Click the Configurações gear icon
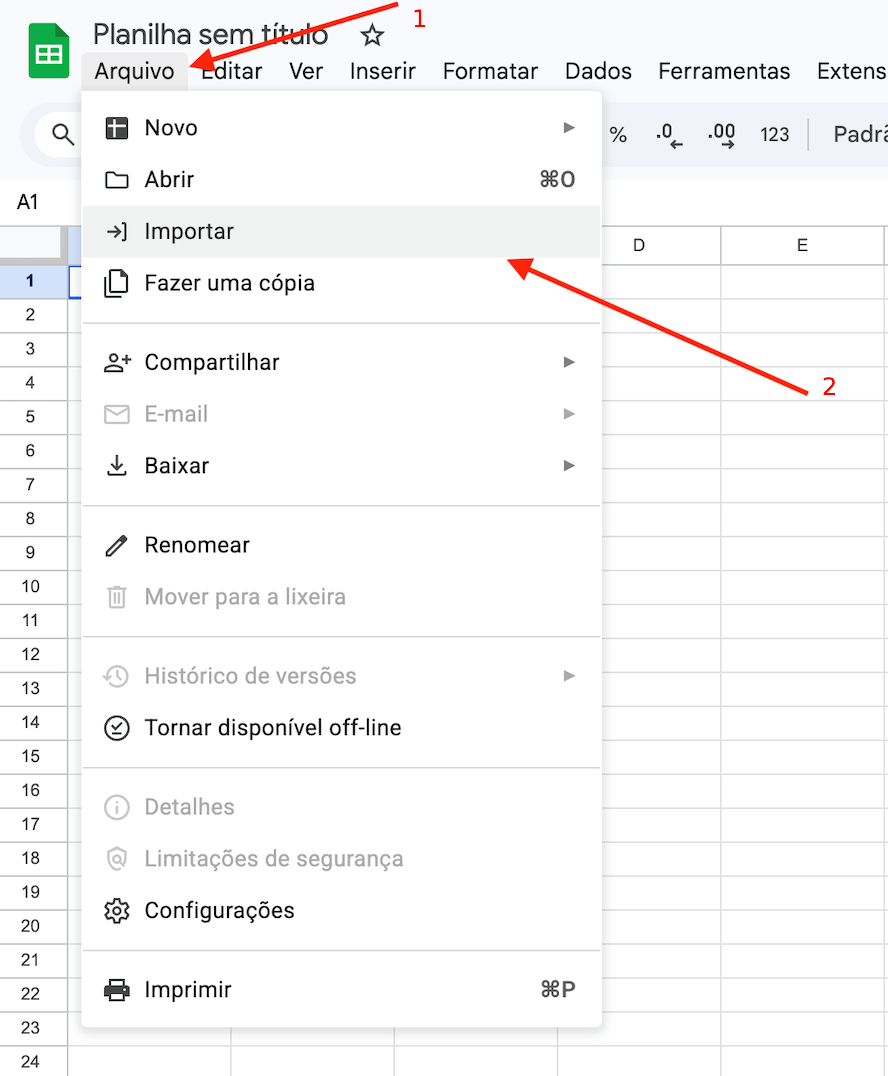The height and width of the screenshot is (1076, 888). (117, 911)
